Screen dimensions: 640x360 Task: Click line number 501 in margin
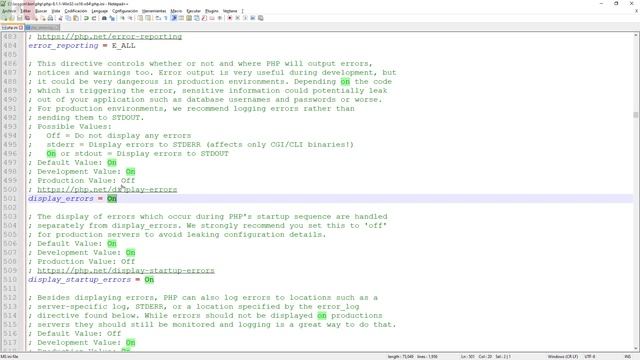coord(10,198)
